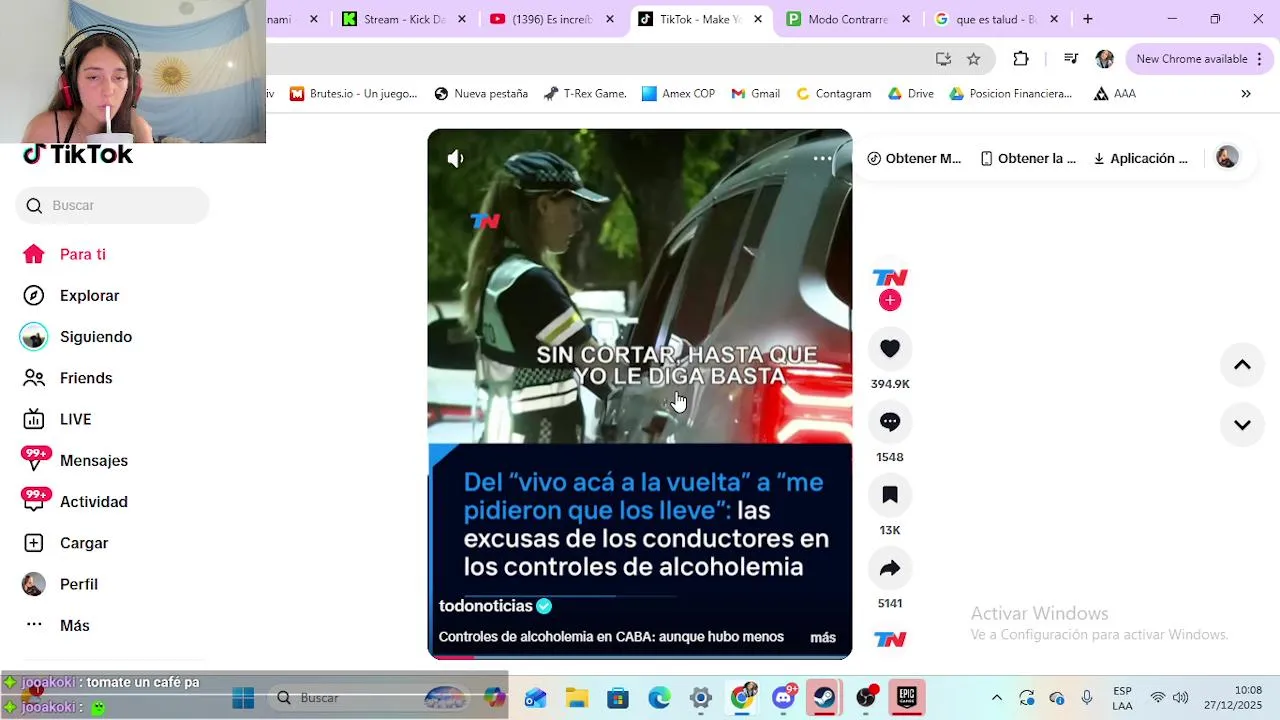Open the Chrome media control icon
Screen dimensions: 1280x720
[1071, 59]
